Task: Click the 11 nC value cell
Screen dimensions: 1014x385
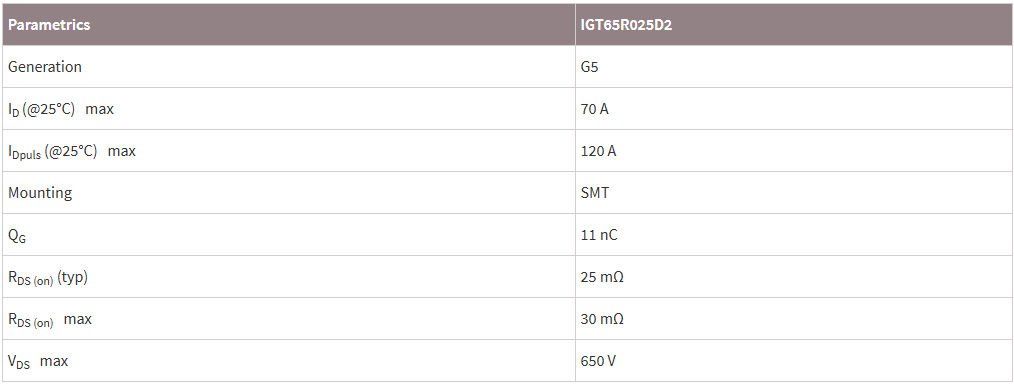Action: pos(599,235)
